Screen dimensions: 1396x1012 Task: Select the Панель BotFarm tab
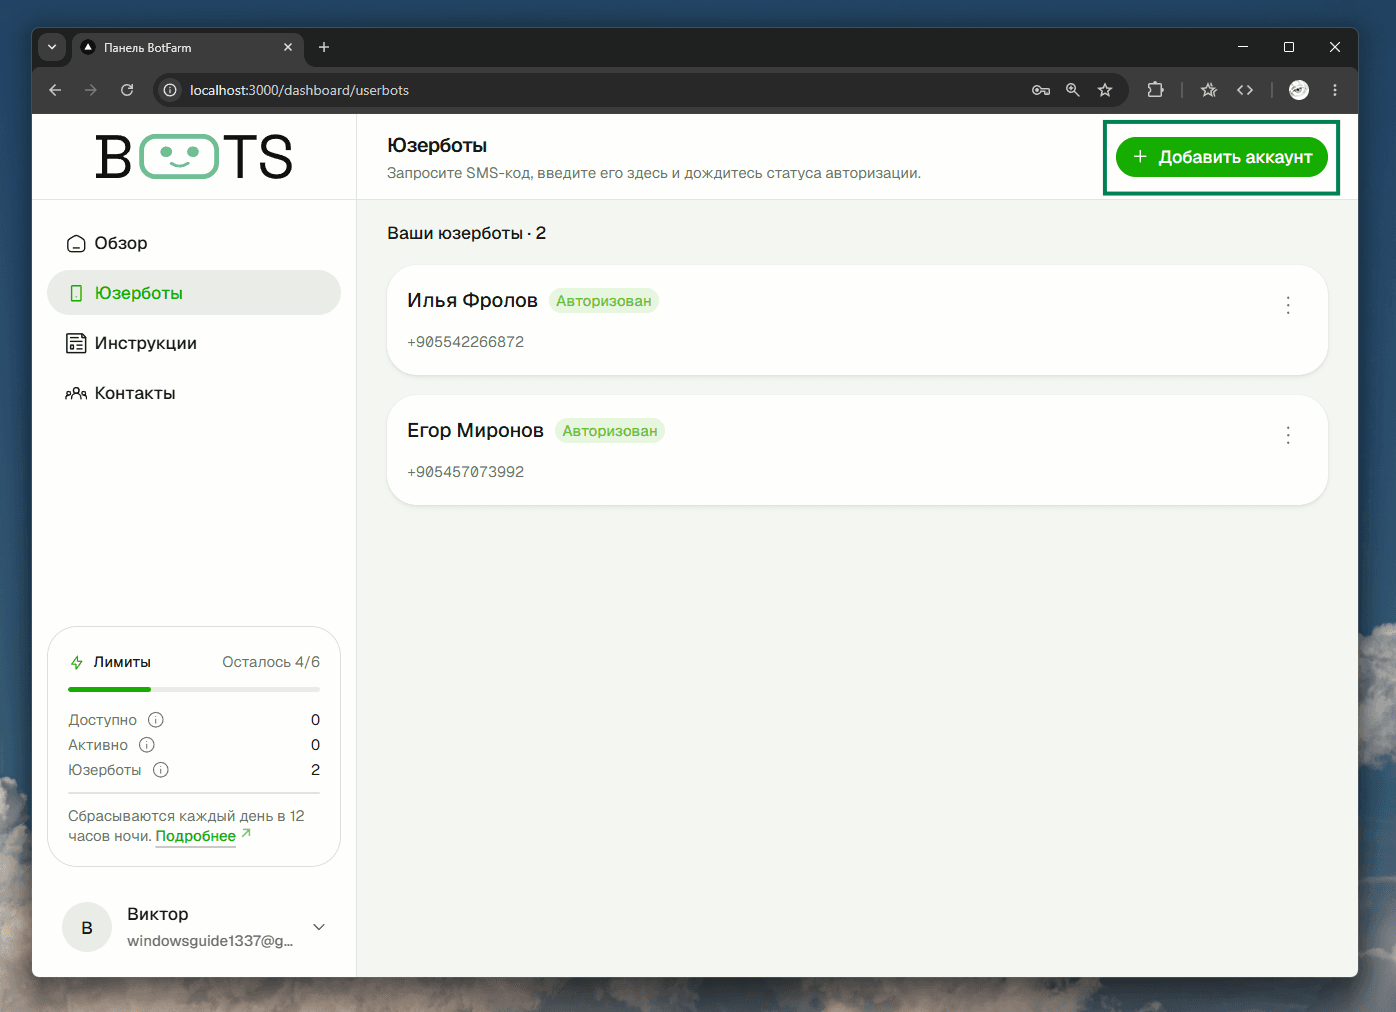[187, 47]
